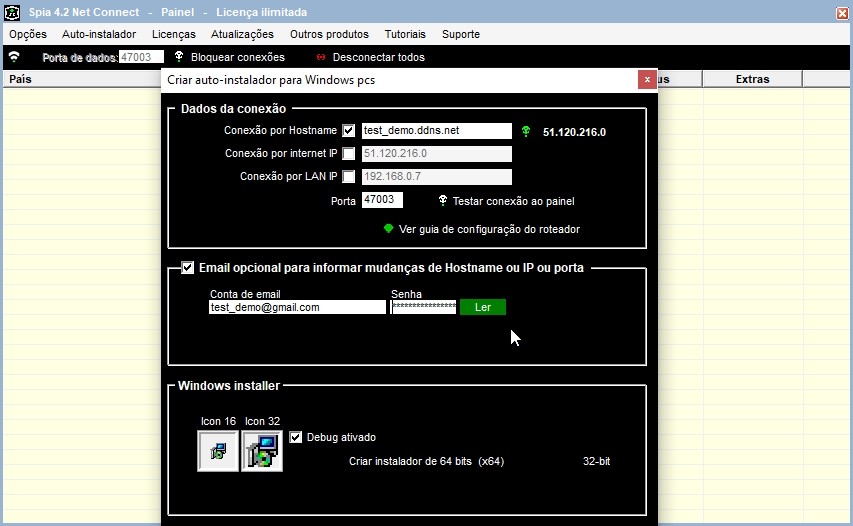Close the main Spia window
This screenshot has width=853, height=526.
(x=842, y=13)
